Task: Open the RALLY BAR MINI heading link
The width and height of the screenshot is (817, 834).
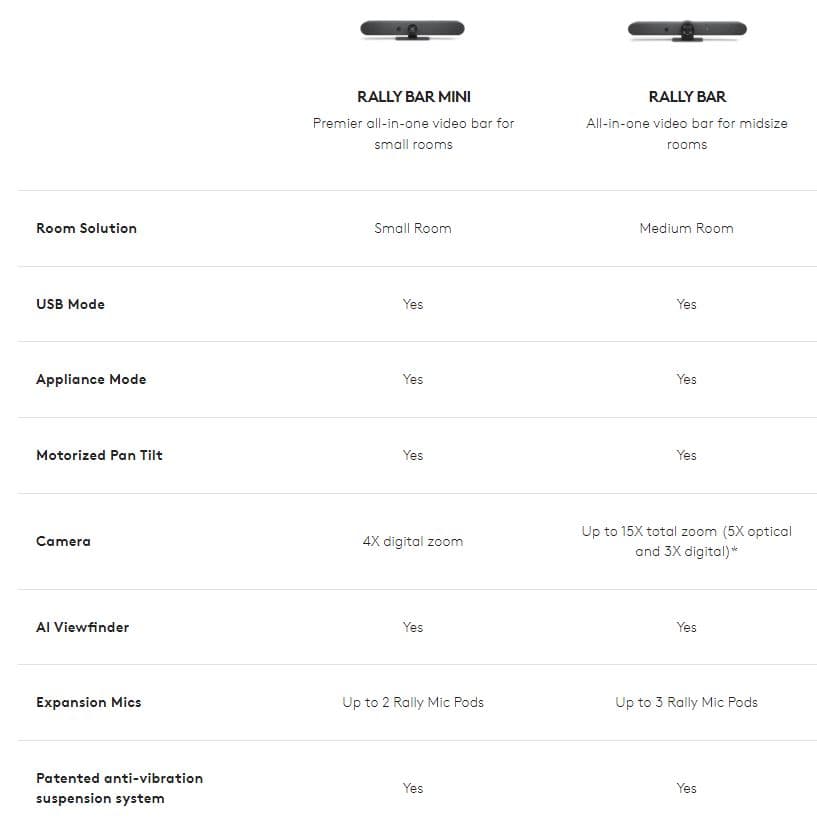Action: coord(413,97)
